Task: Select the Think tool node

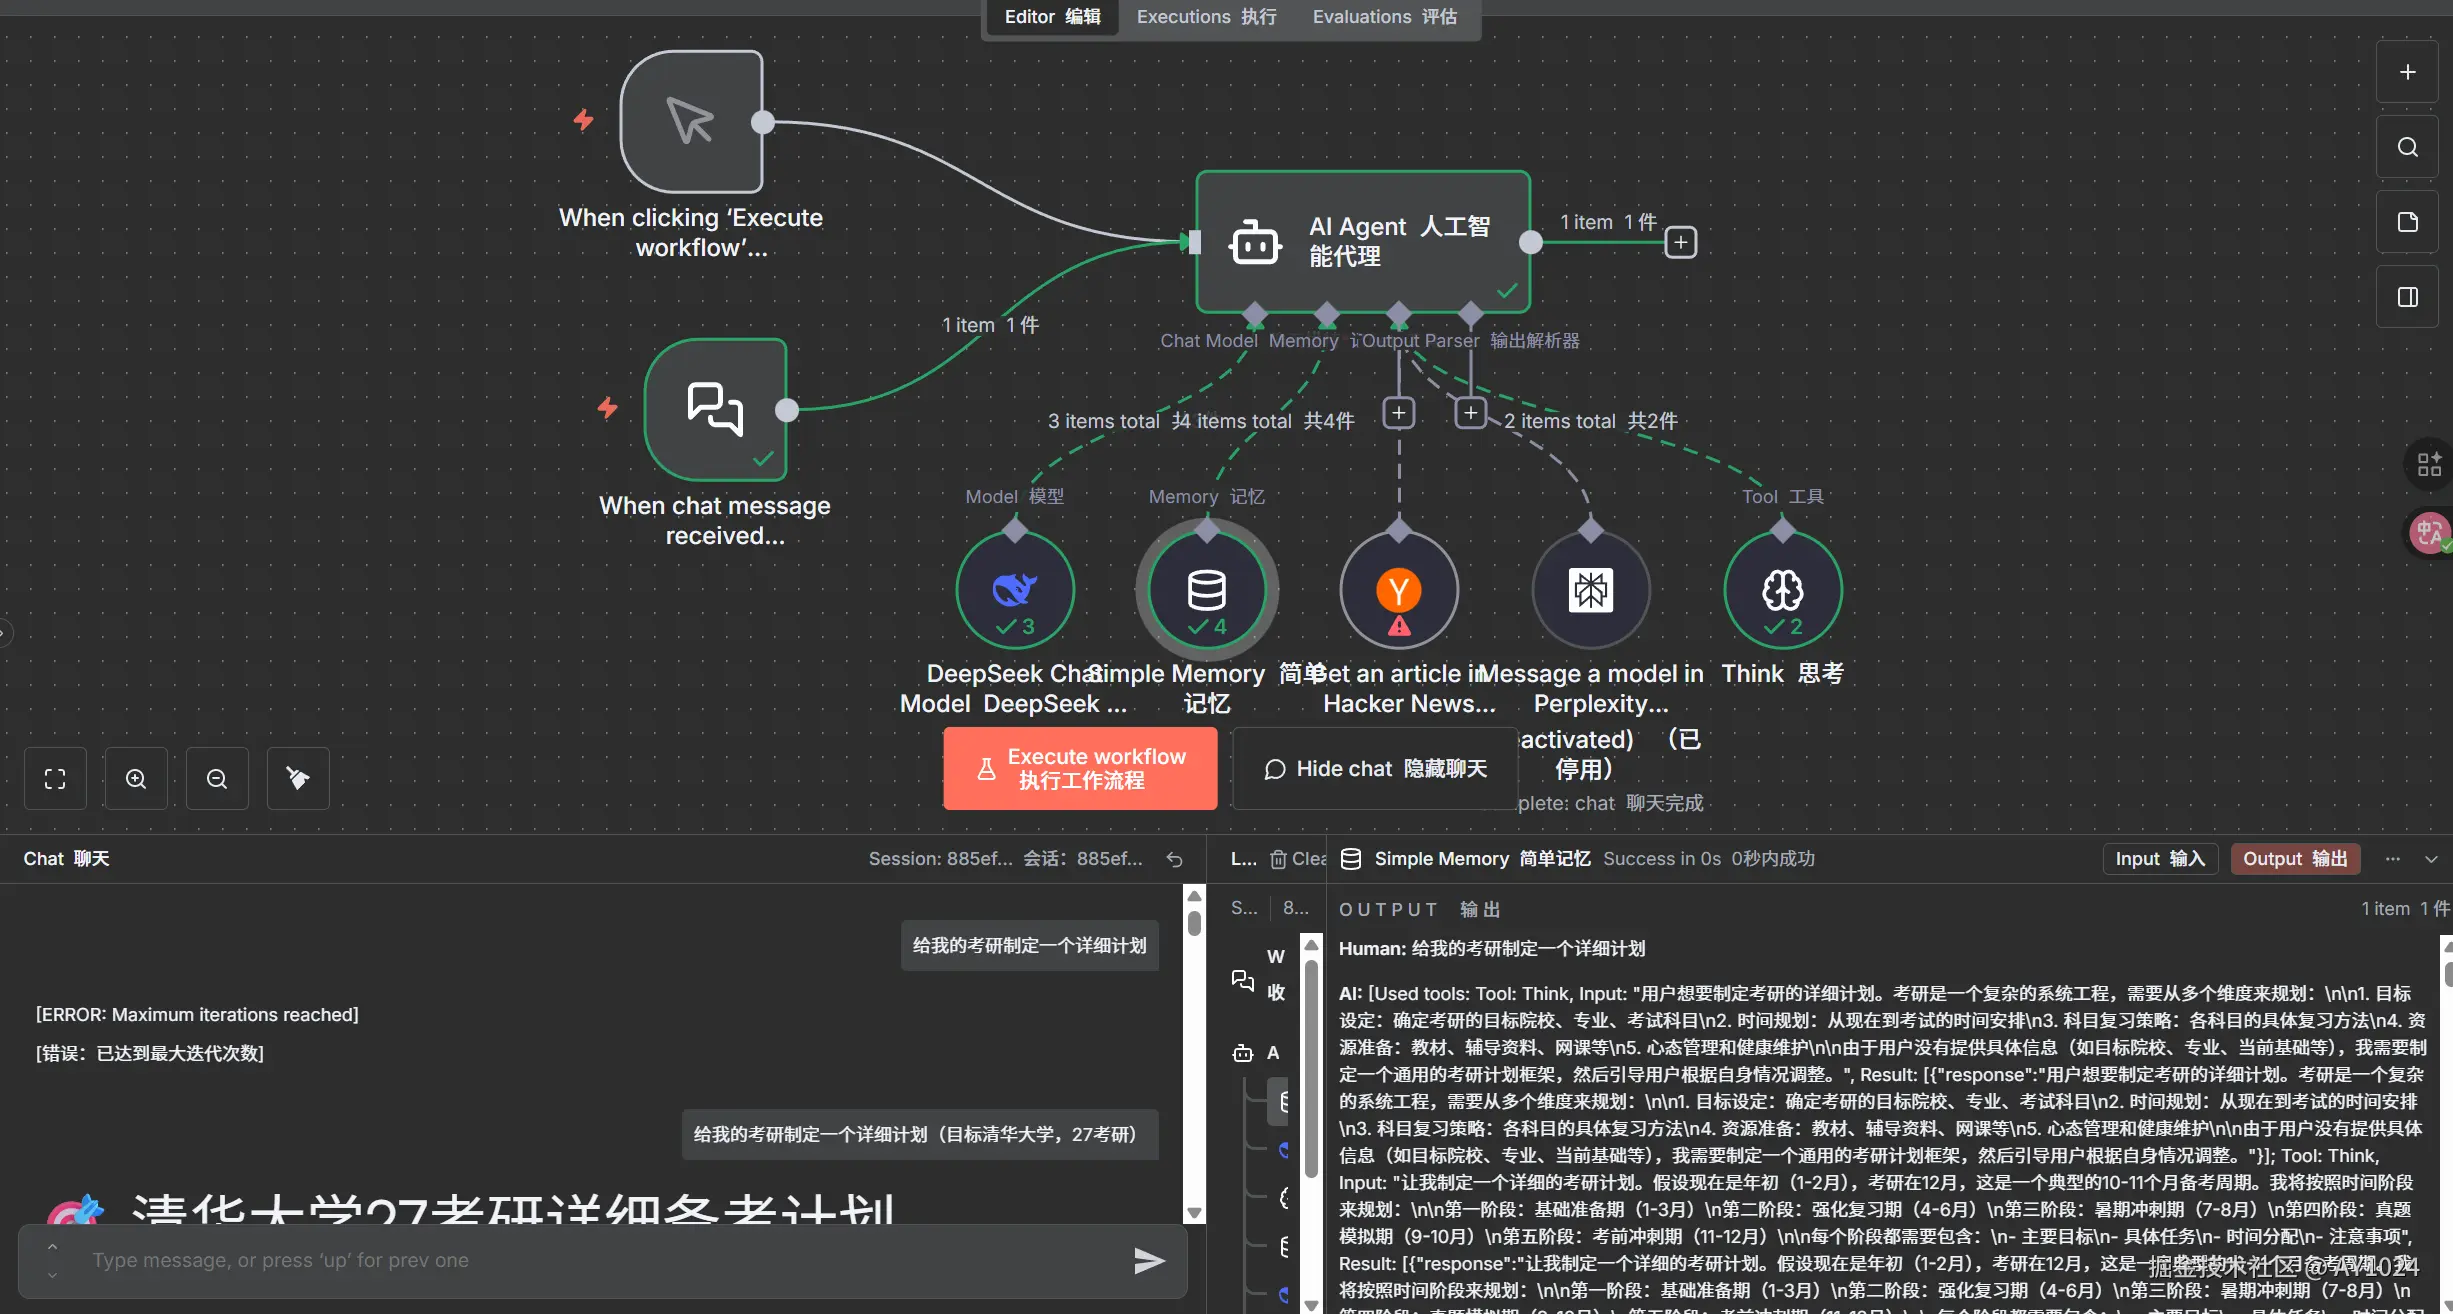Action: (1782, 590)
